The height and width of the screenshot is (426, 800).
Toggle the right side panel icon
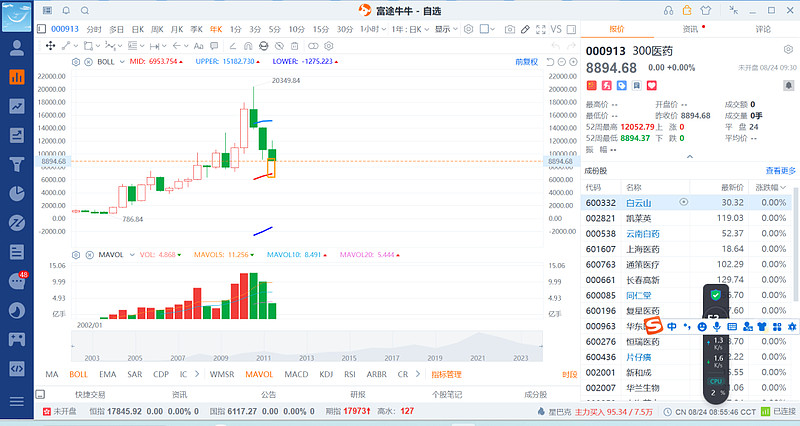tap(571, 30)
